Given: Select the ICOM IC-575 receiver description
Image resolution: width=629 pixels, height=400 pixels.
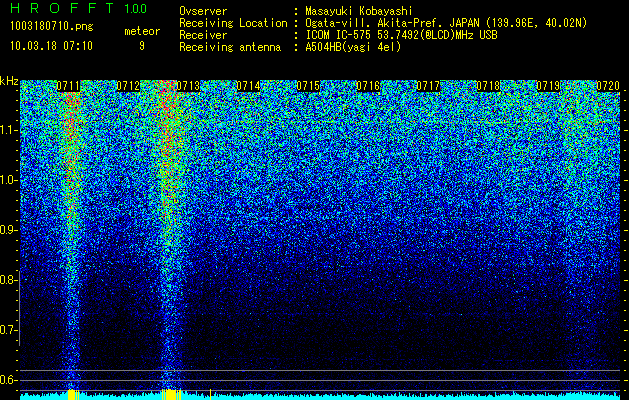Looking at the screenshot, I should (x=401, y=35).
